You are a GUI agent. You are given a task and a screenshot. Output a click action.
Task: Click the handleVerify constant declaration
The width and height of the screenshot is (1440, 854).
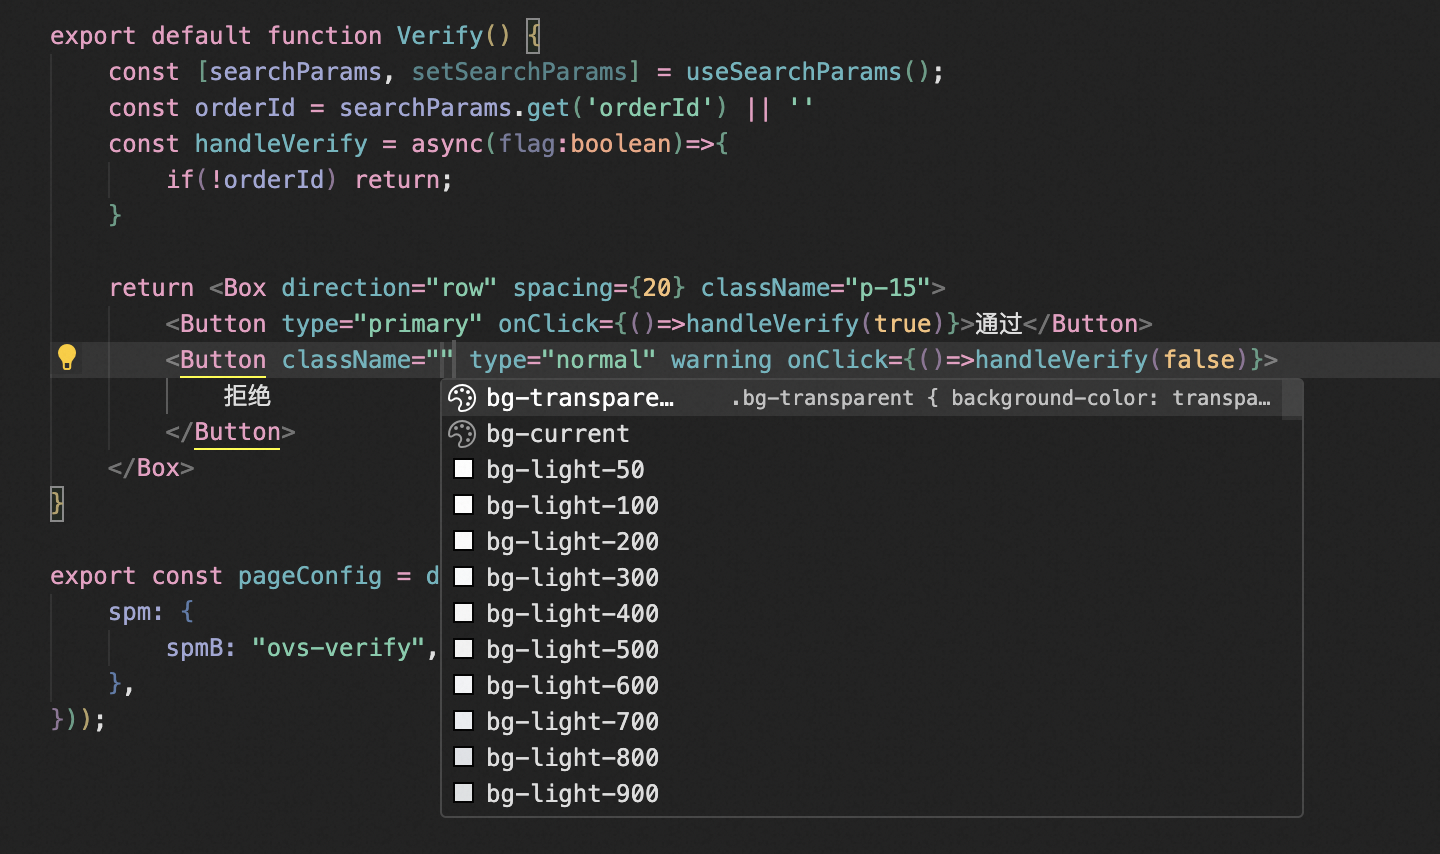click(x=281, y=144)
